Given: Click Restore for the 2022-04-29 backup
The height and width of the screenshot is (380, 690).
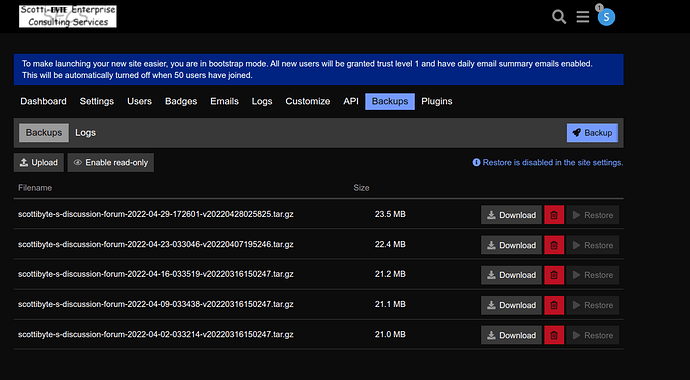Looking at the screenshot, I should (x=593, y=215).
